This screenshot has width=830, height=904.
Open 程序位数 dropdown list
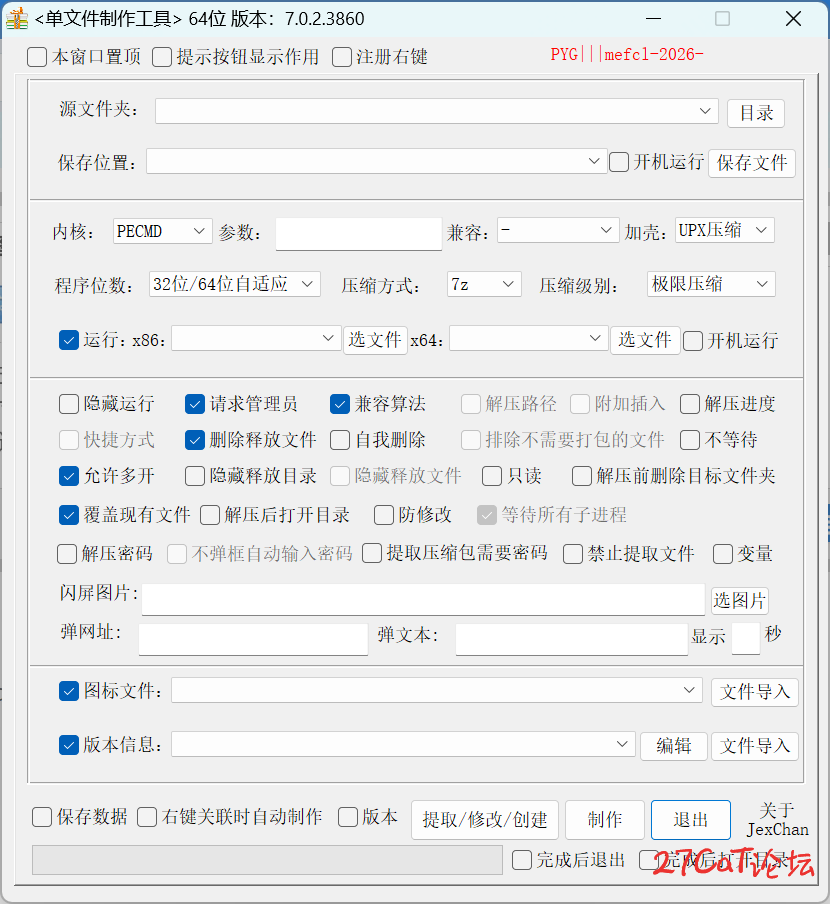pyautogui.click(x=235, y=284)
